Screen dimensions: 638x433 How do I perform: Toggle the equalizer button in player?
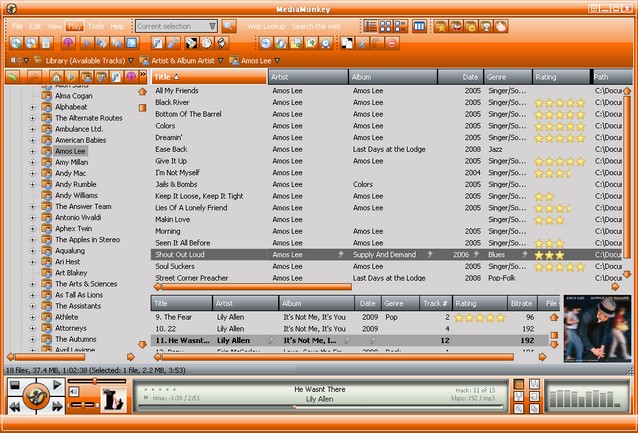534,384
